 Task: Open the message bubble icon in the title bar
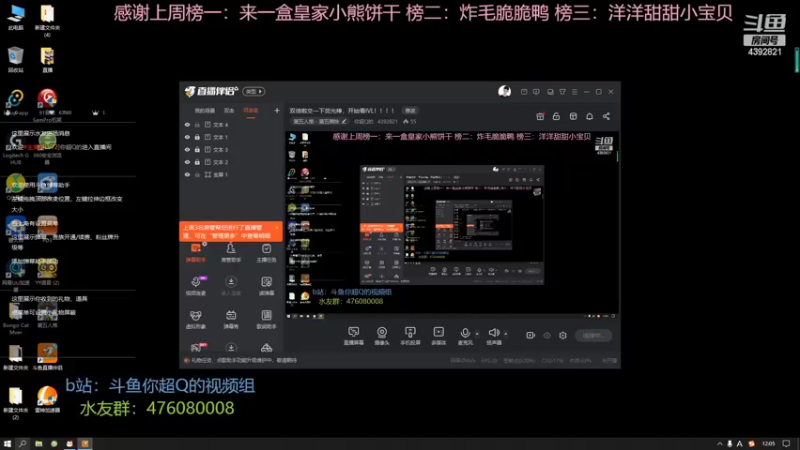click(536, 92)
